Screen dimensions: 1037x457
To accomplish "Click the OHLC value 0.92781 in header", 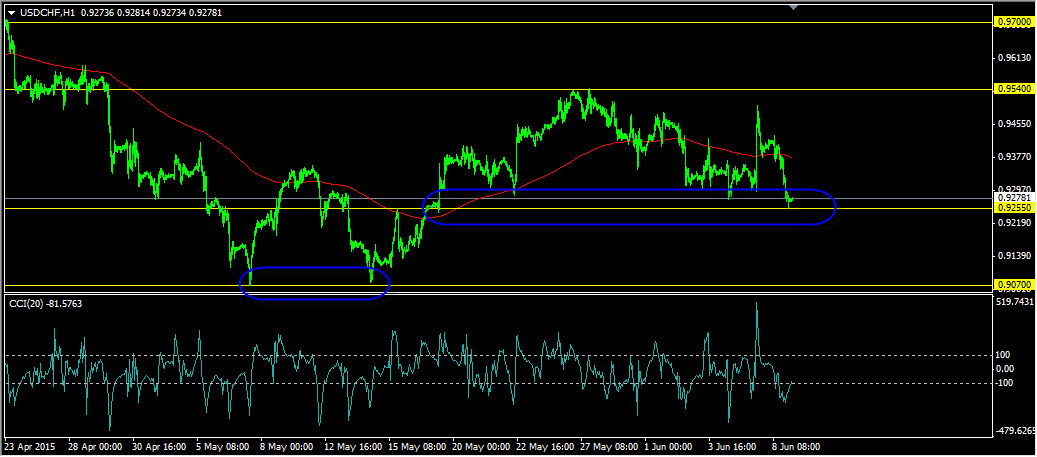I will pyautogui.click(x=204, y=13).
